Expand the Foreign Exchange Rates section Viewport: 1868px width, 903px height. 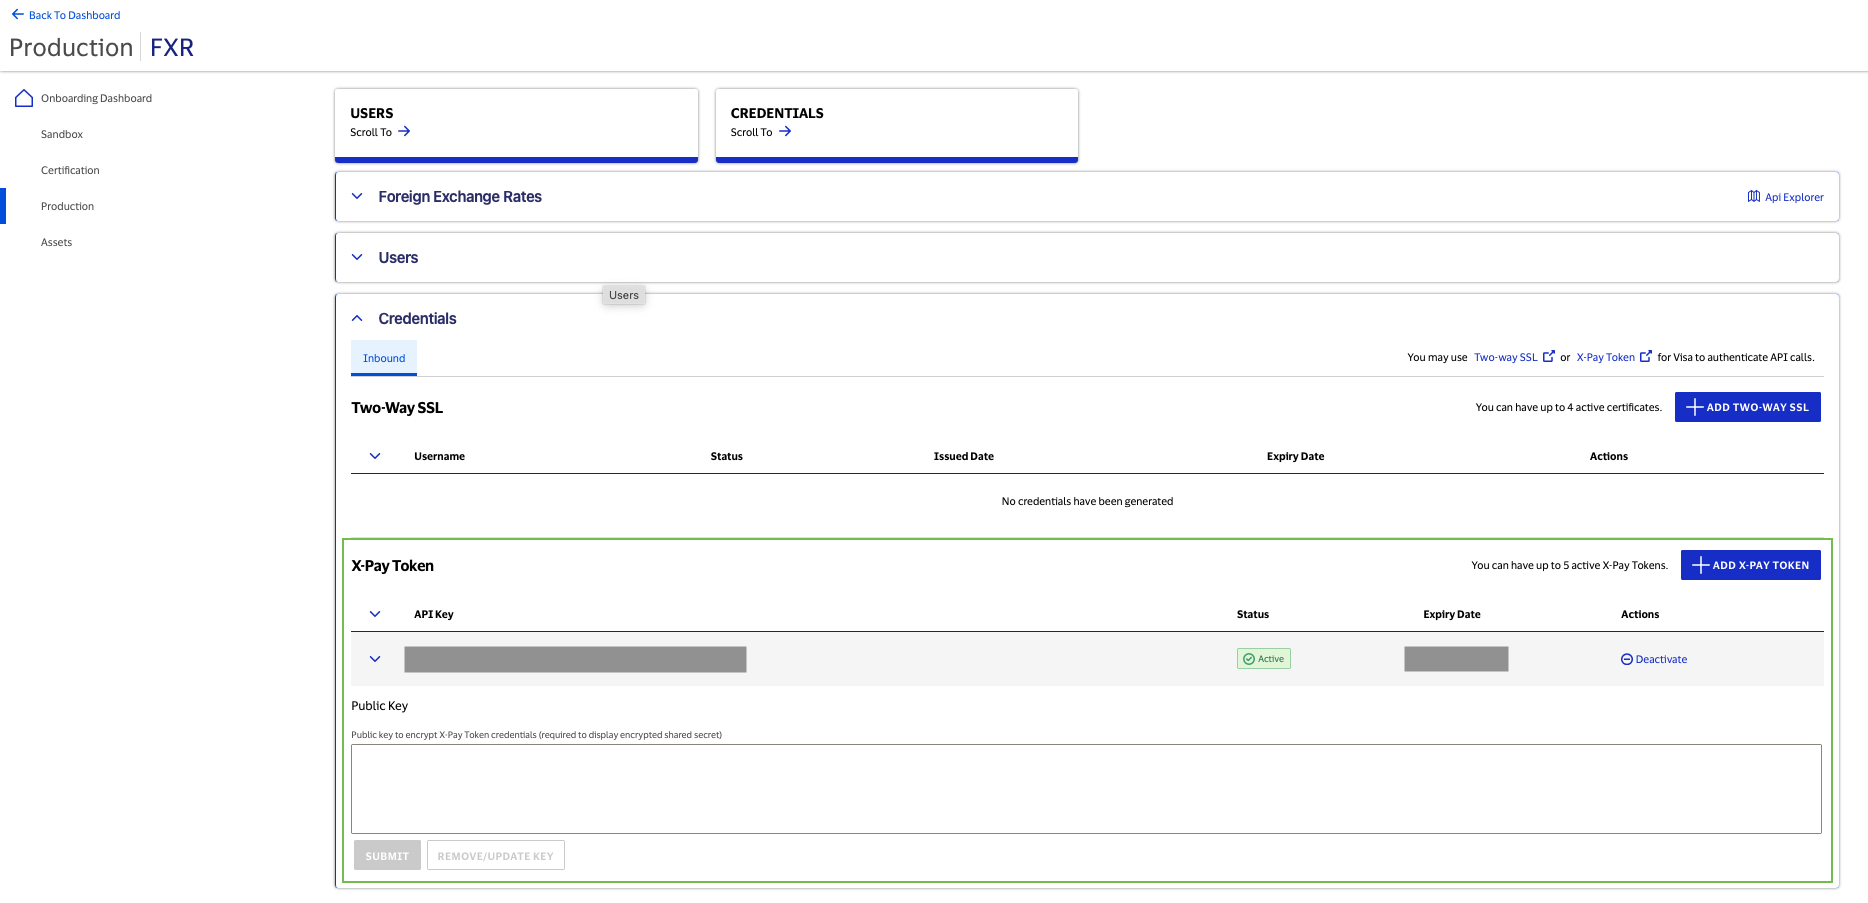click(x=357, y=197)
